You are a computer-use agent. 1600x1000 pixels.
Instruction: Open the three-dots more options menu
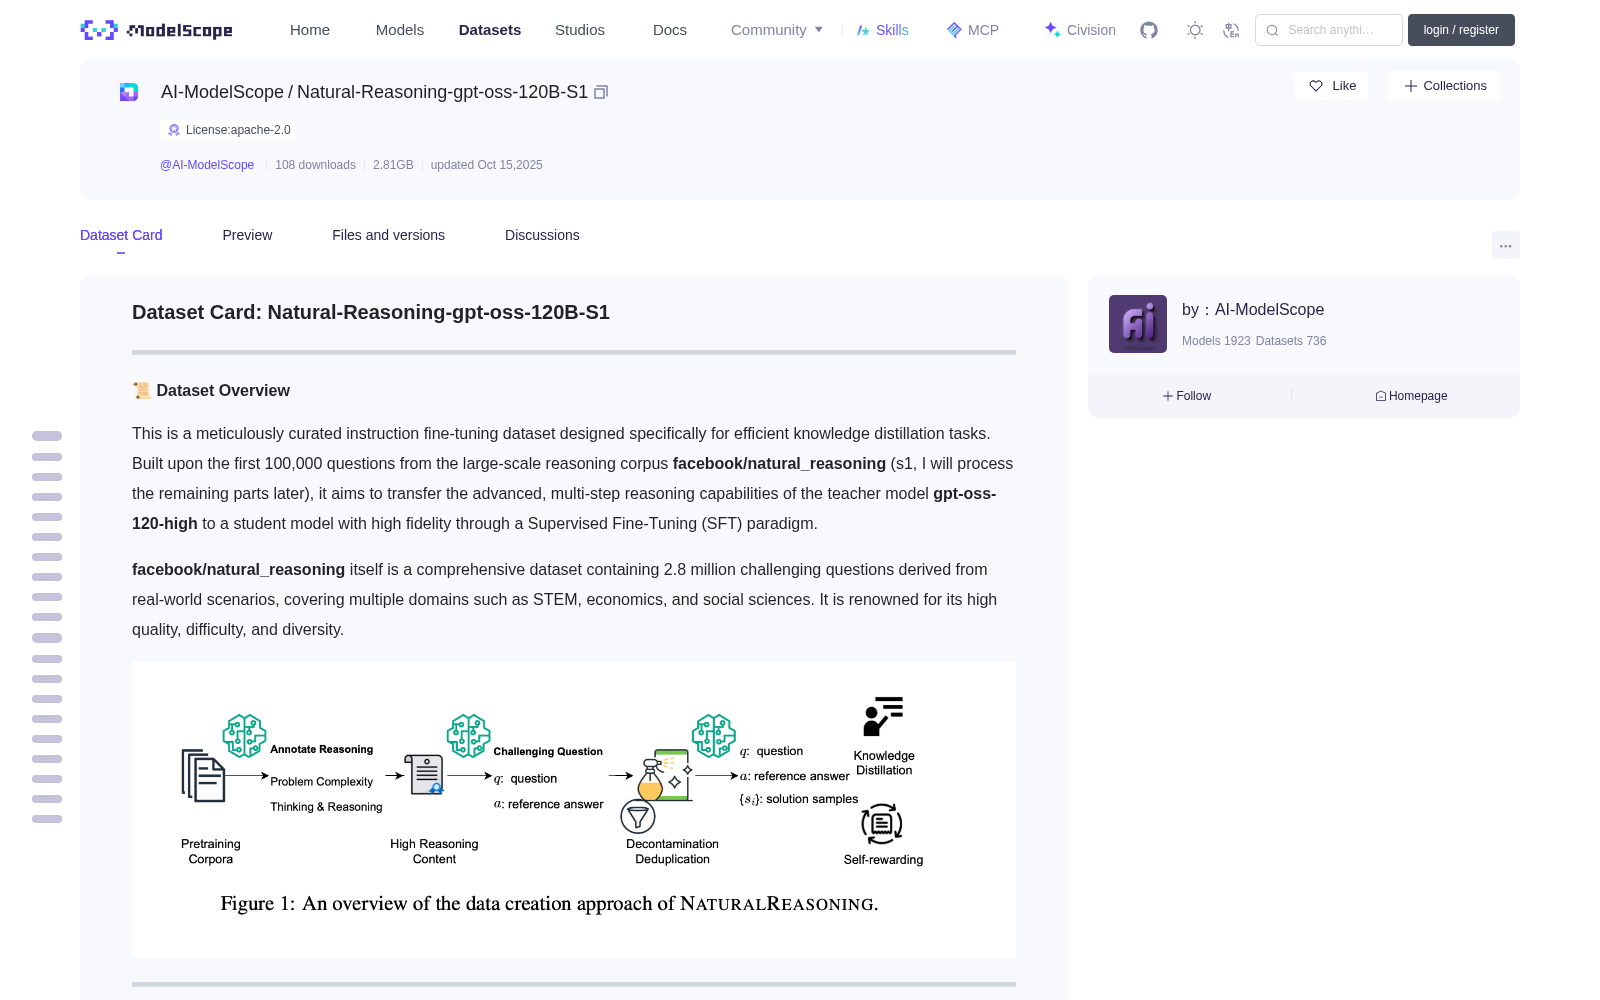[1506, 246]
